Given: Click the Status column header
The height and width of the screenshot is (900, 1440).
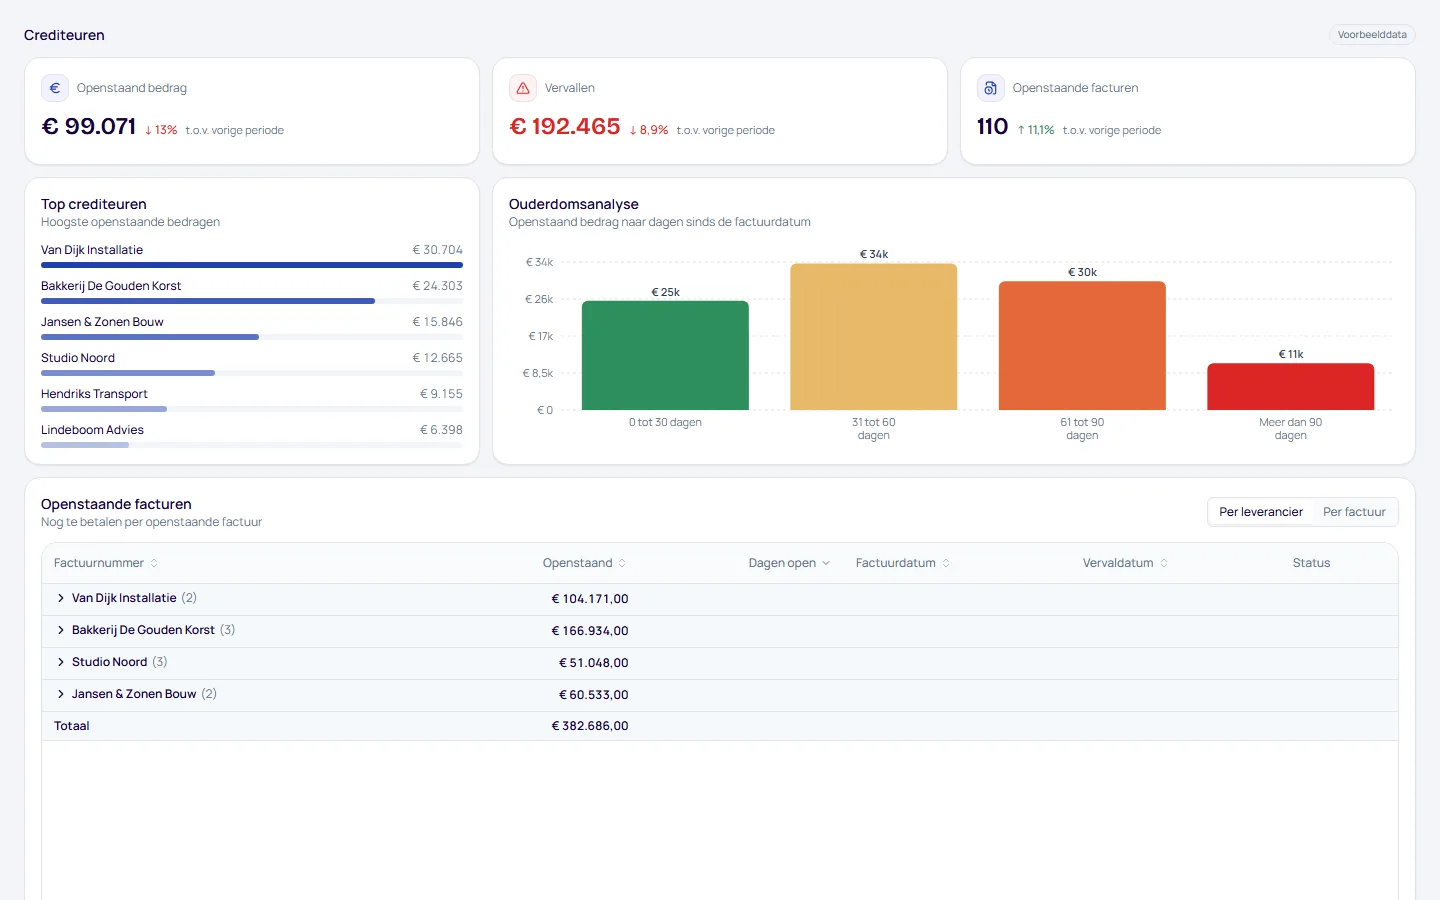Looking at the screenshot, I should [x=1311, y=563].
